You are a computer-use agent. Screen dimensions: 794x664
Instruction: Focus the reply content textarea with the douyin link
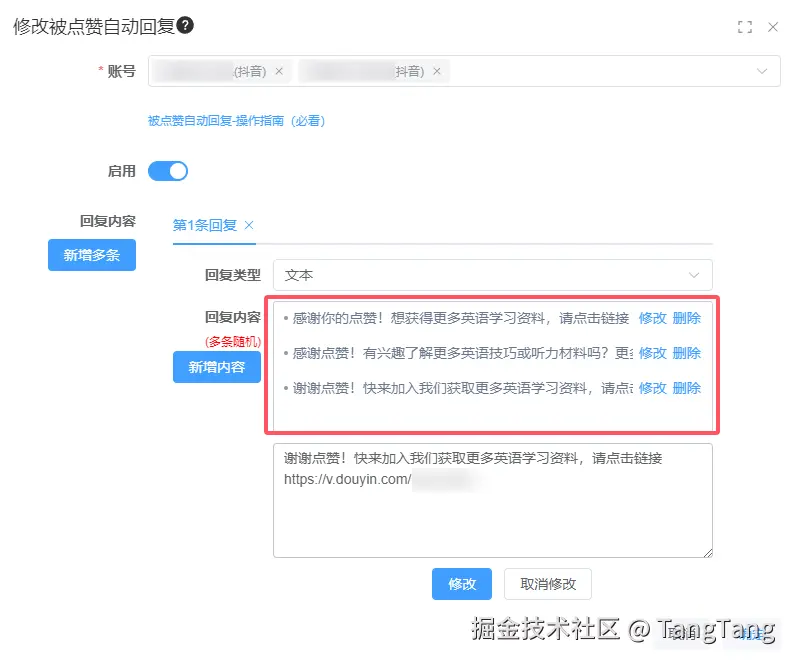click(493, 500)
